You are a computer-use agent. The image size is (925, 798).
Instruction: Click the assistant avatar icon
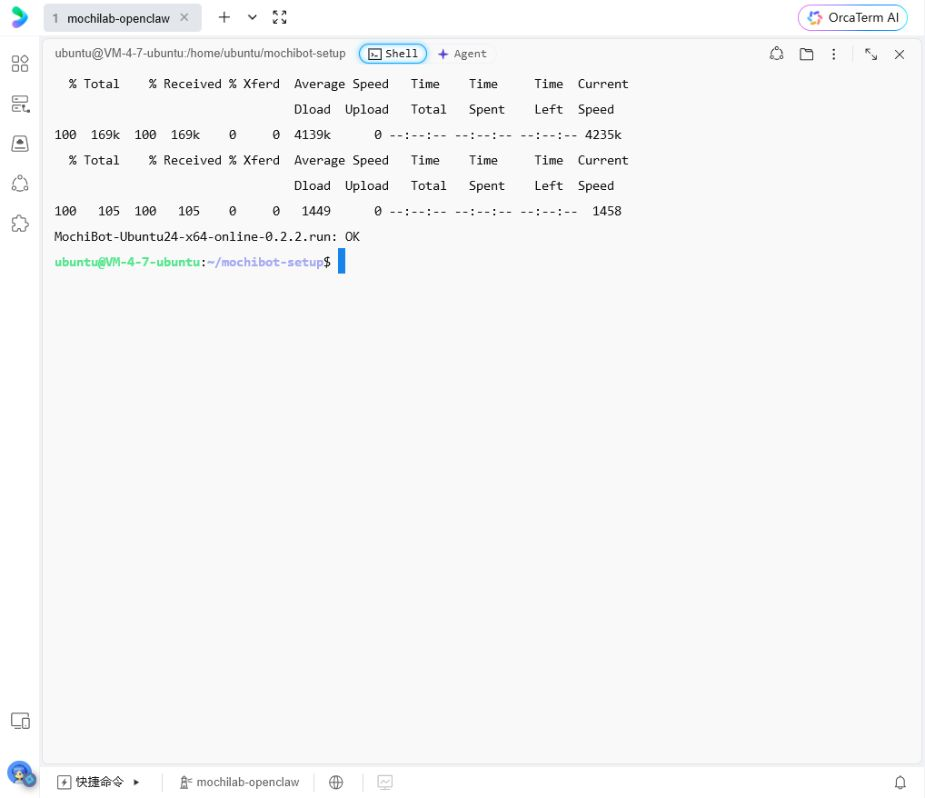21,773
